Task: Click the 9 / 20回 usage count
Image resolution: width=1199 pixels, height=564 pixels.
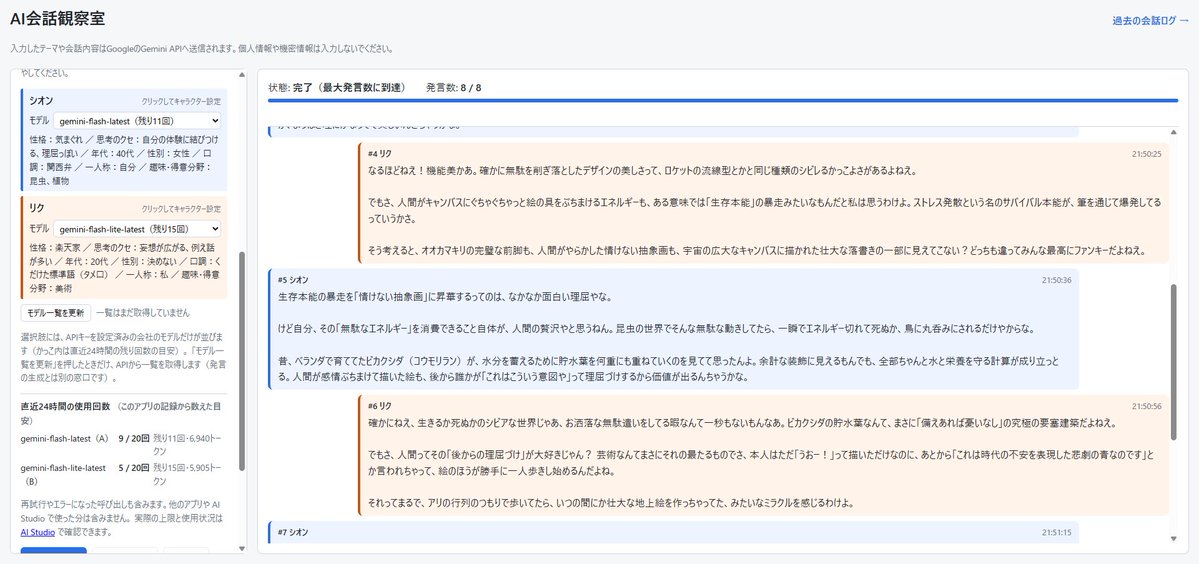Action: pyautogui.click(x=133, y=439)
